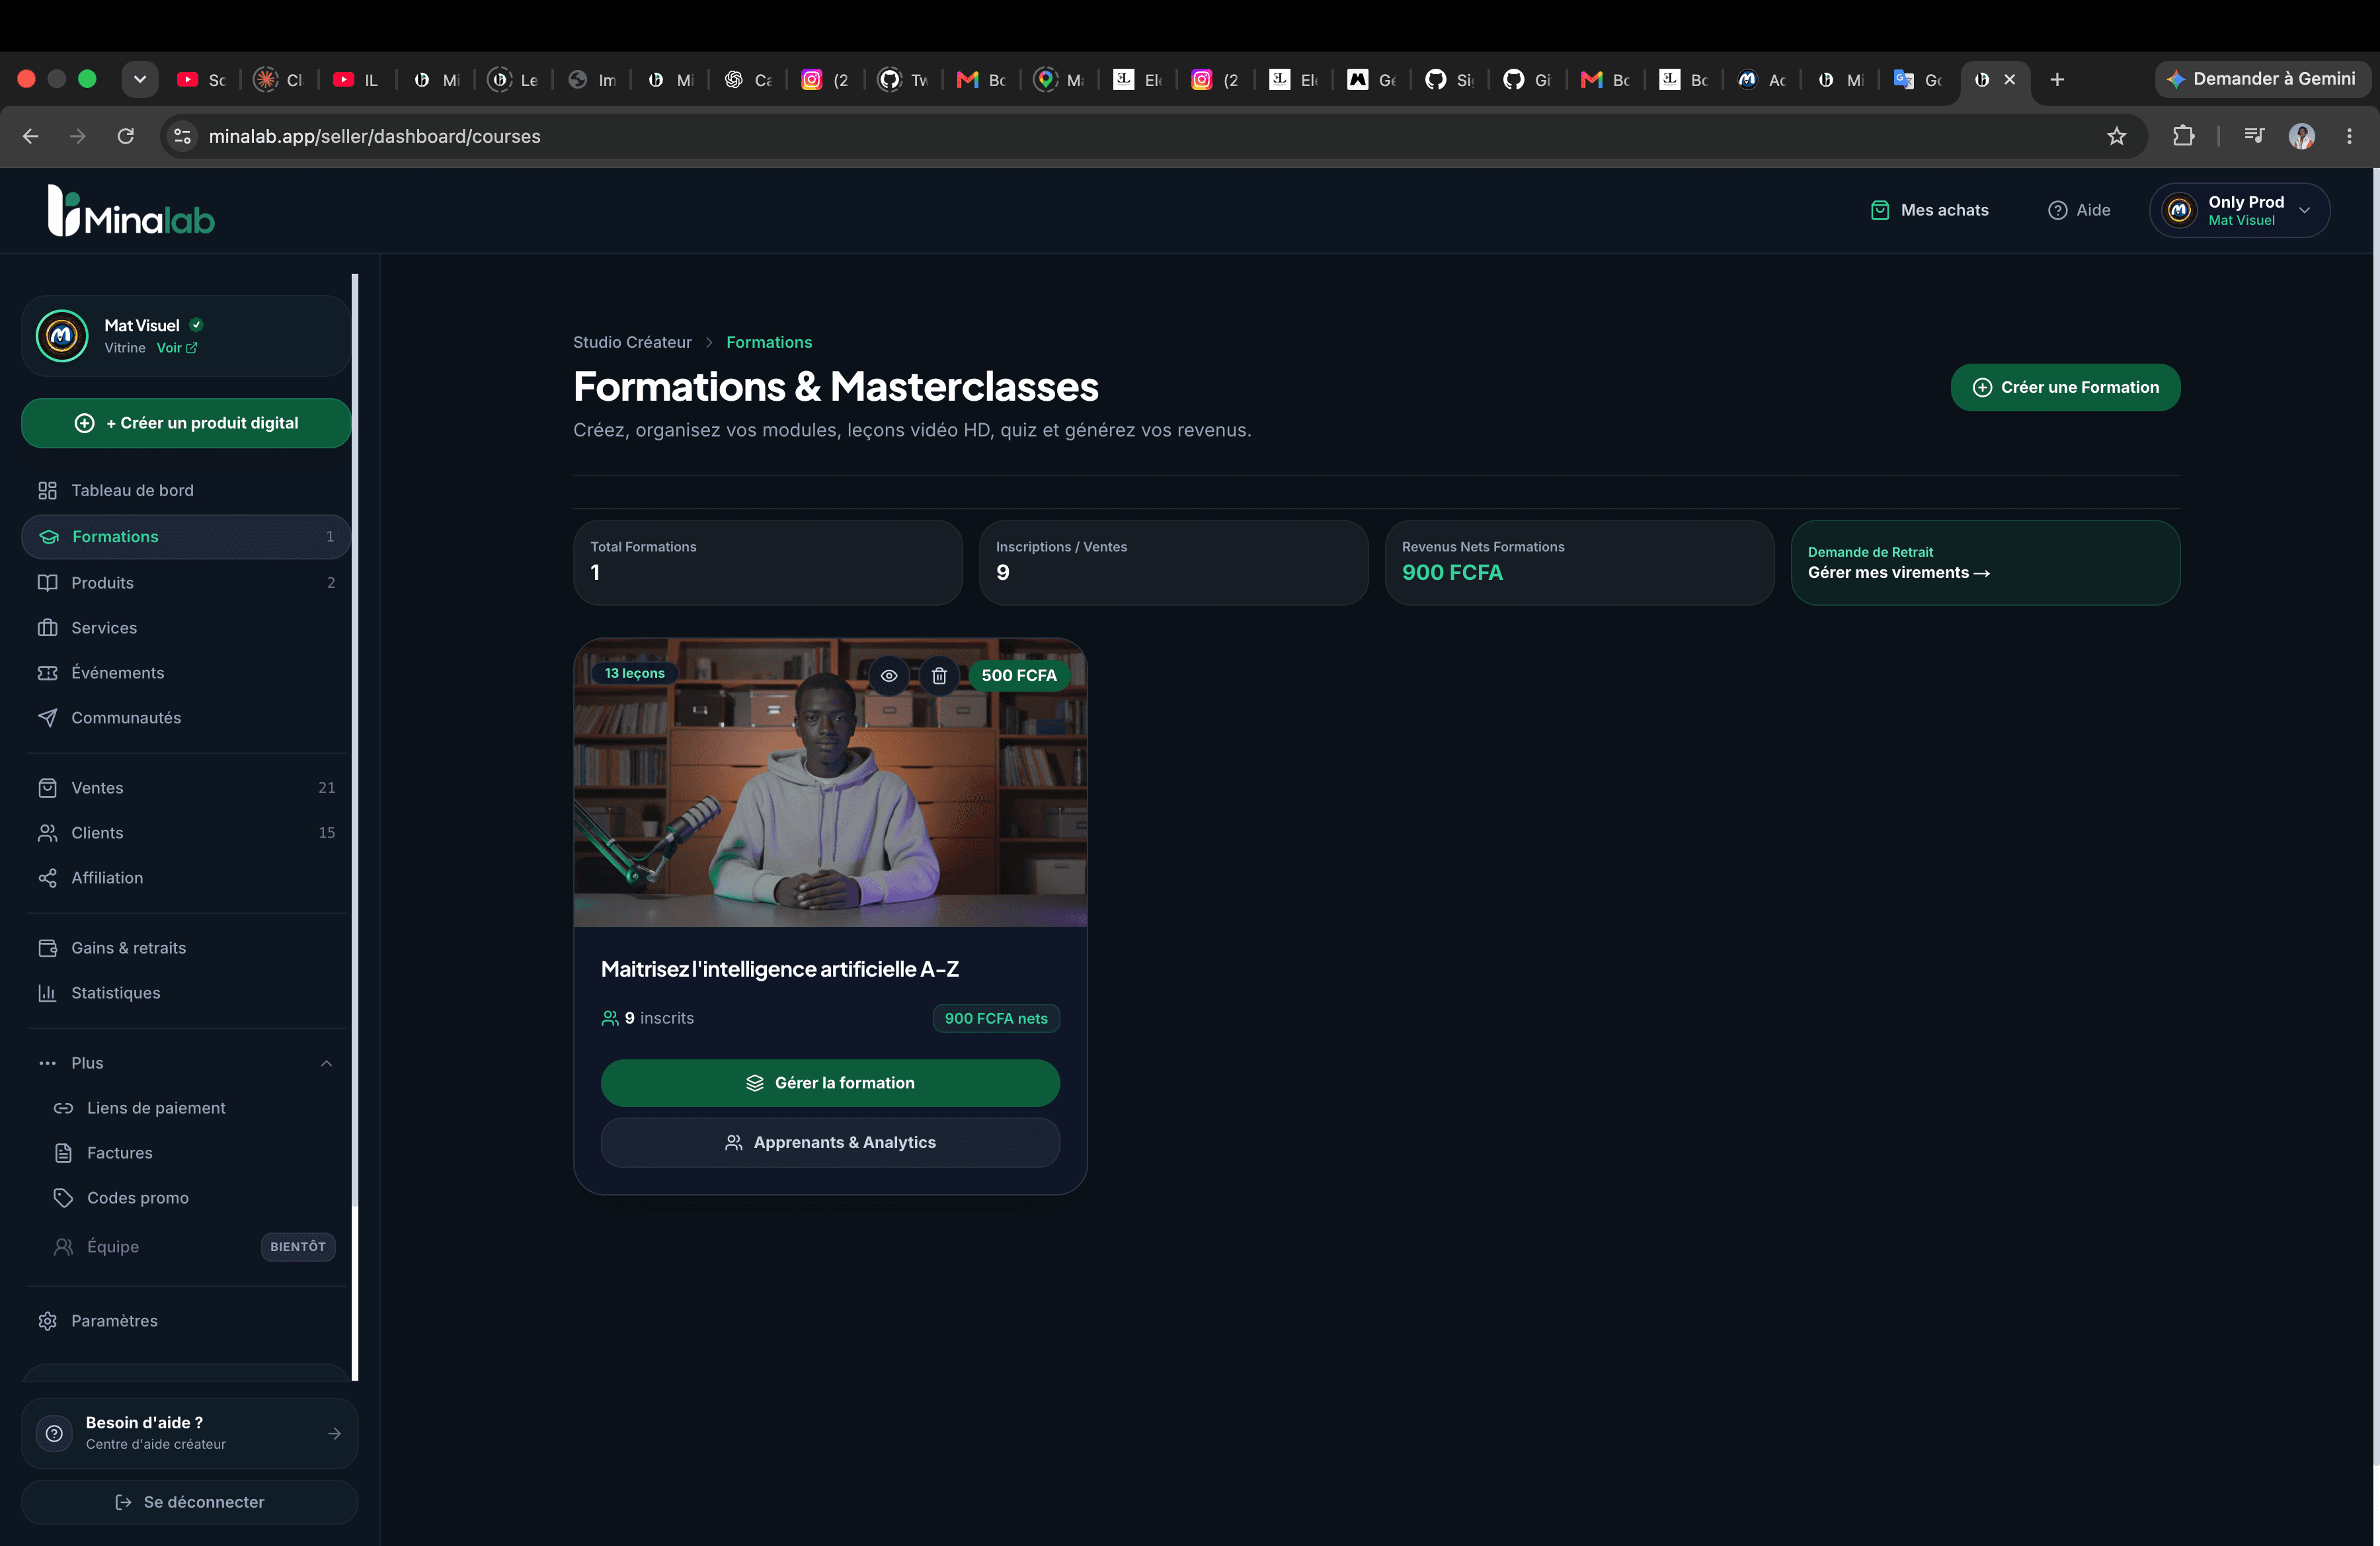Open new browser tab
The width and height of the screenshot is (2380, 1546).
coord(2057,79)
